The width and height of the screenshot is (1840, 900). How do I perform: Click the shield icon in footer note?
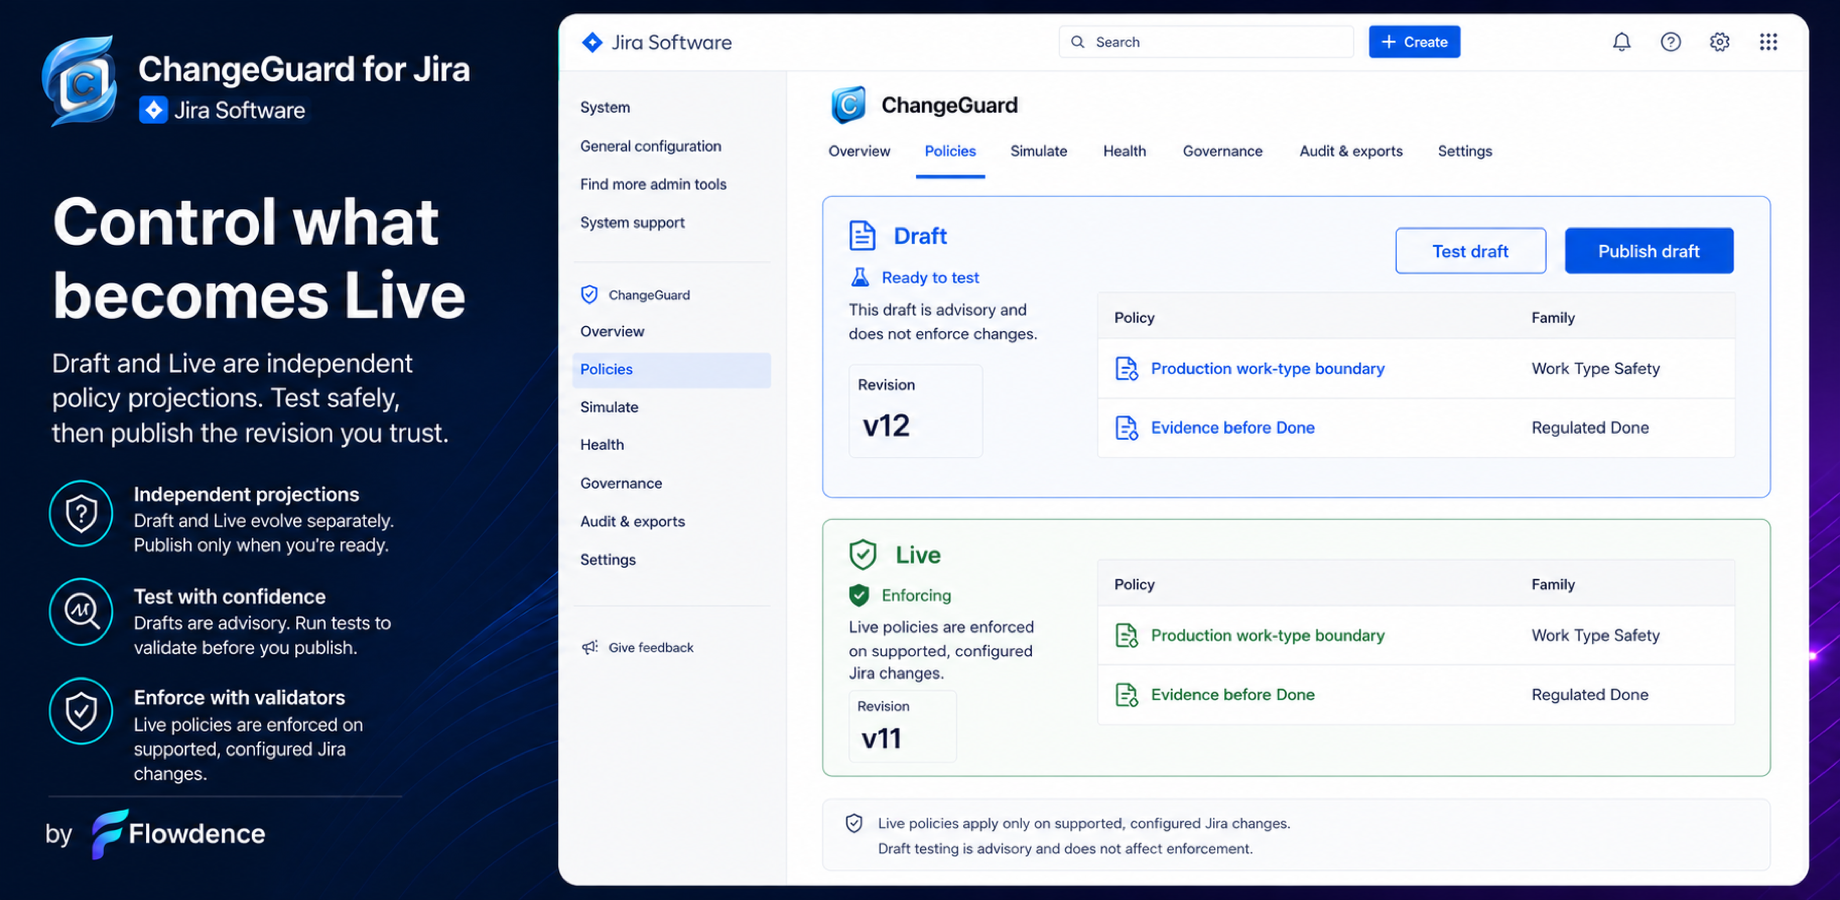(854, 823)
